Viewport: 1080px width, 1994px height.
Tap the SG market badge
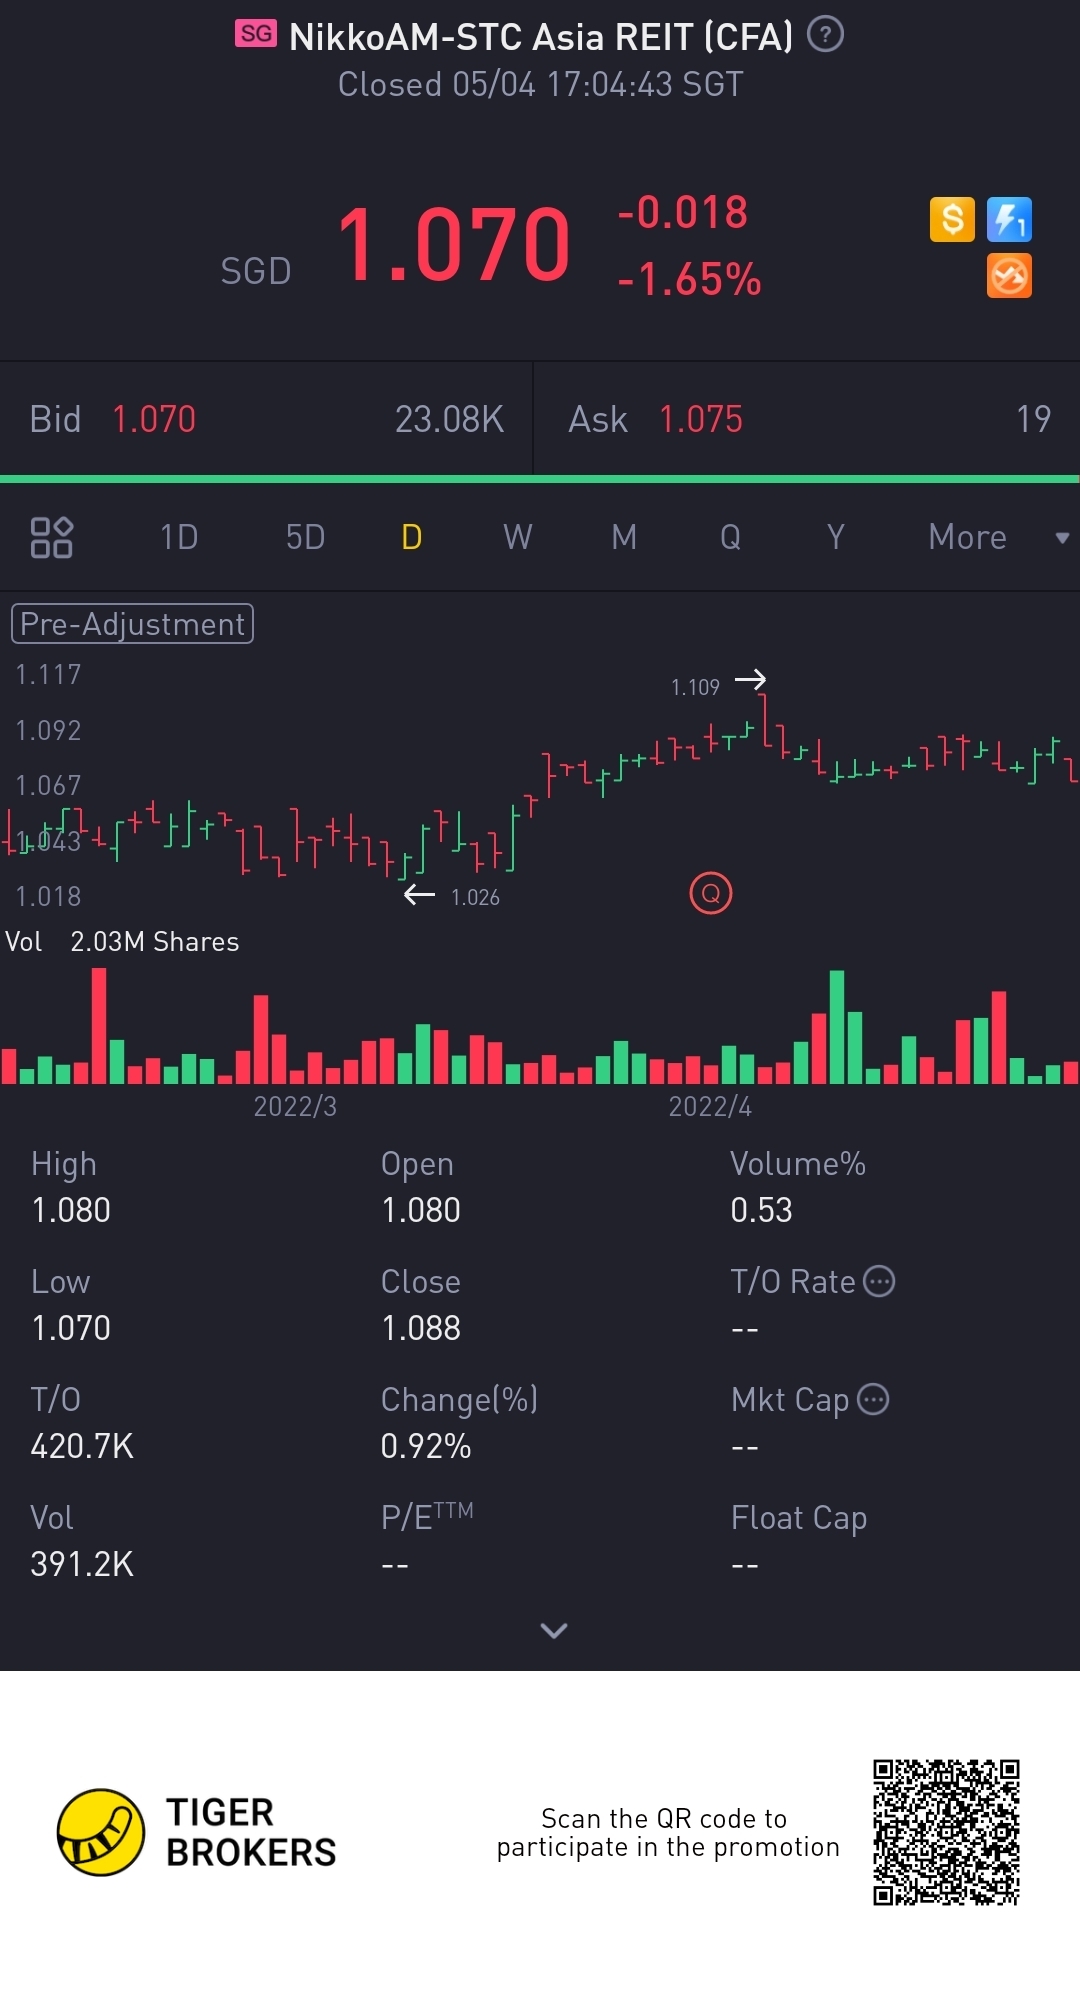pyautogui.click(x=256, y=33)
